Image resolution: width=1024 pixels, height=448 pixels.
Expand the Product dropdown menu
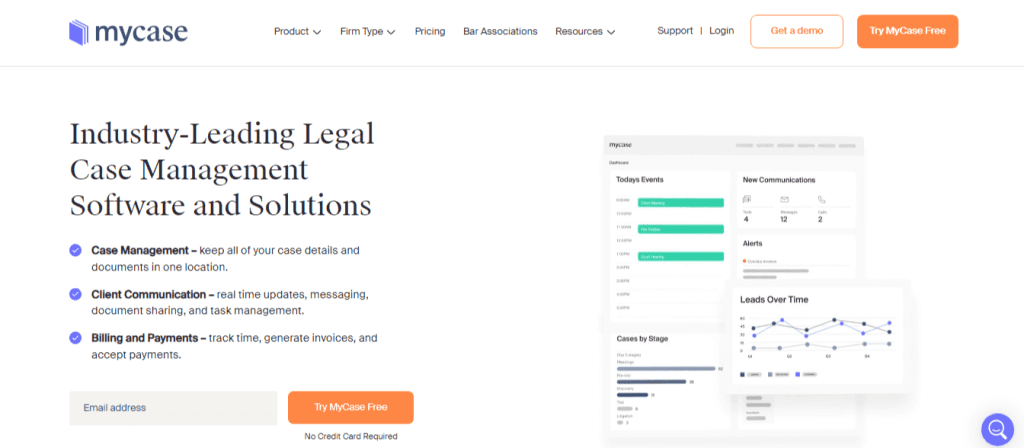tap(297, 31)
